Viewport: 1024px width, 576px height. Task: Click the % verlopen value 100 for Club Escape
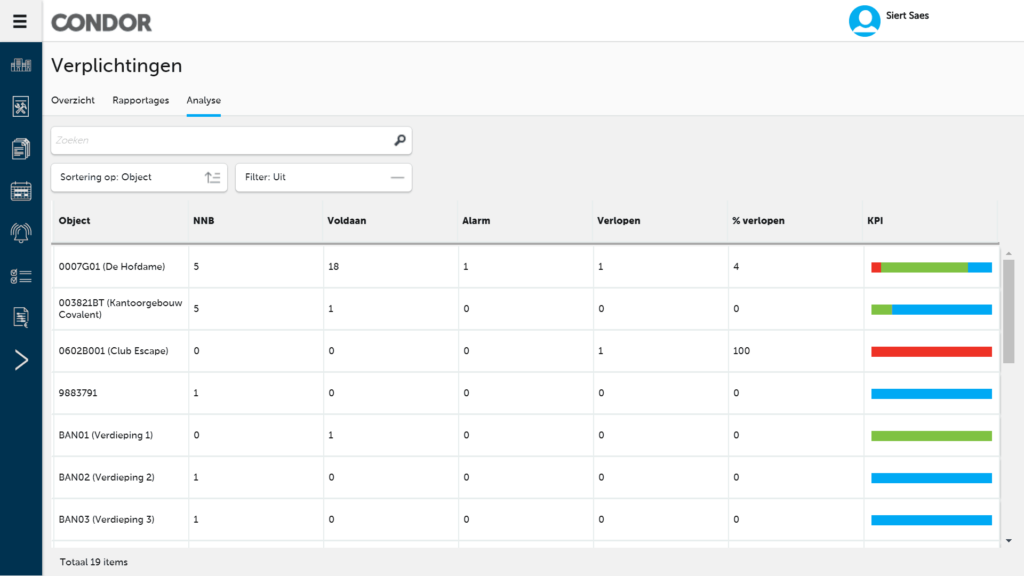tap(741, 351)
